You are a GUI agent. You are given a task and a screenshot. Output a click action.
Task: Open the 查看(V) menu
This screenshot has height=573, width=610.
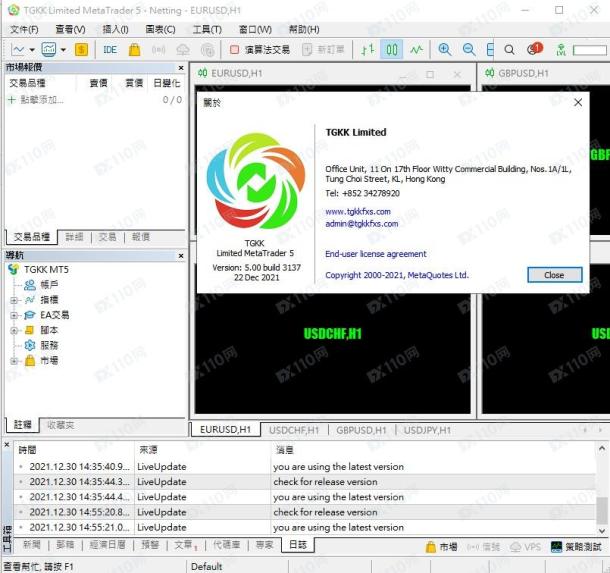coord(70,30)
